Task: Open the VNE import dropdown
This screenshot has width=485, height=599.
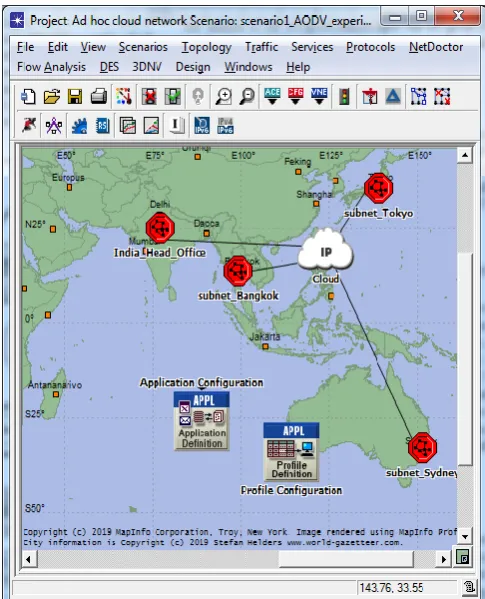Action: pyautogui.click(x=319, y=97)
